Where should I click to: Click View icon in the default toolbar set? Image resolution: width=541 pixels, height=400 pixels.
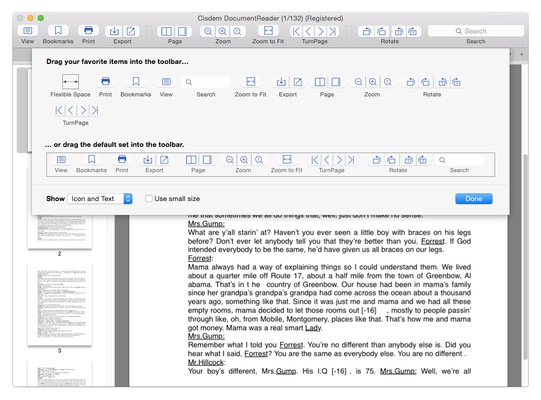(x=61, y=159)
